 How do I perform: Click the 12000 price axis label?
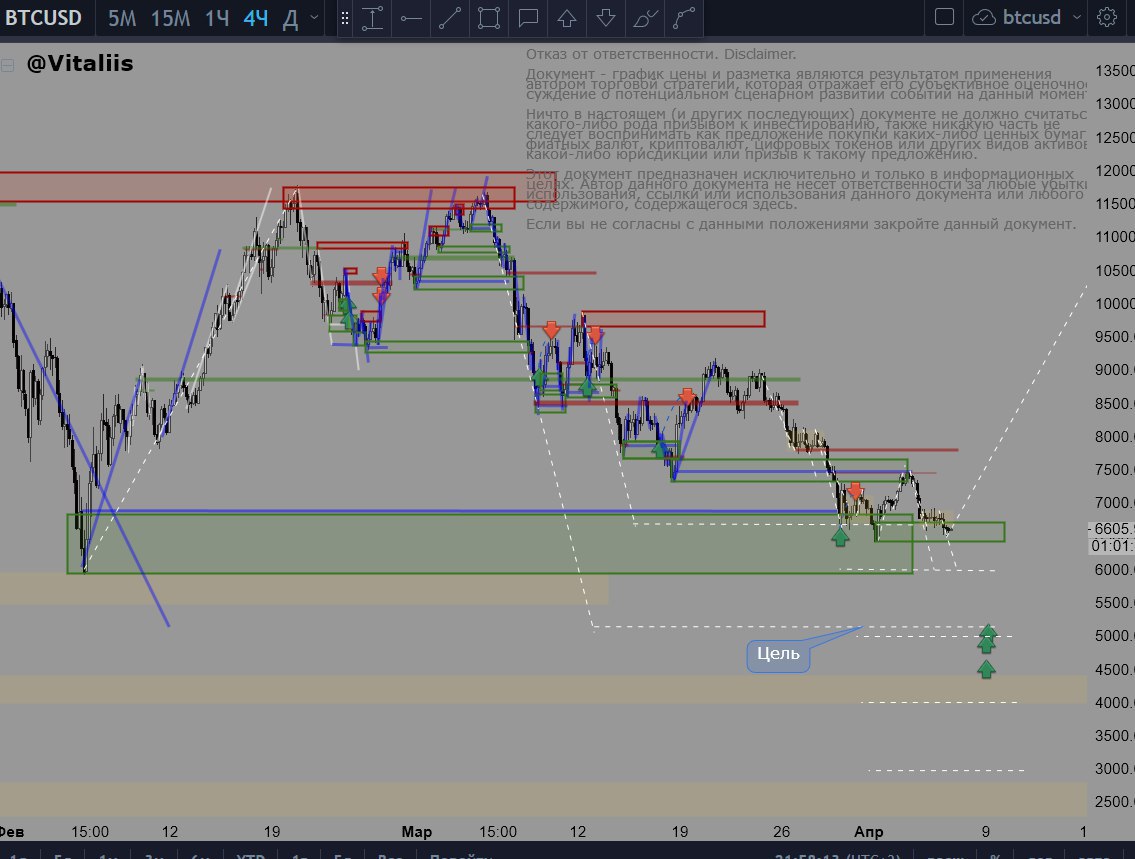pos(1115,171)
